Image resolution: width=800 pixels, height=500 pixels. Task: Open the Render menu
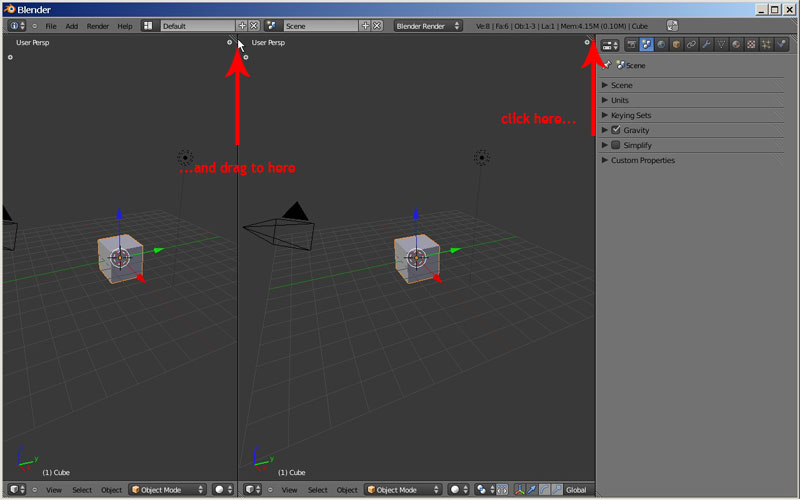coord(98,25)
